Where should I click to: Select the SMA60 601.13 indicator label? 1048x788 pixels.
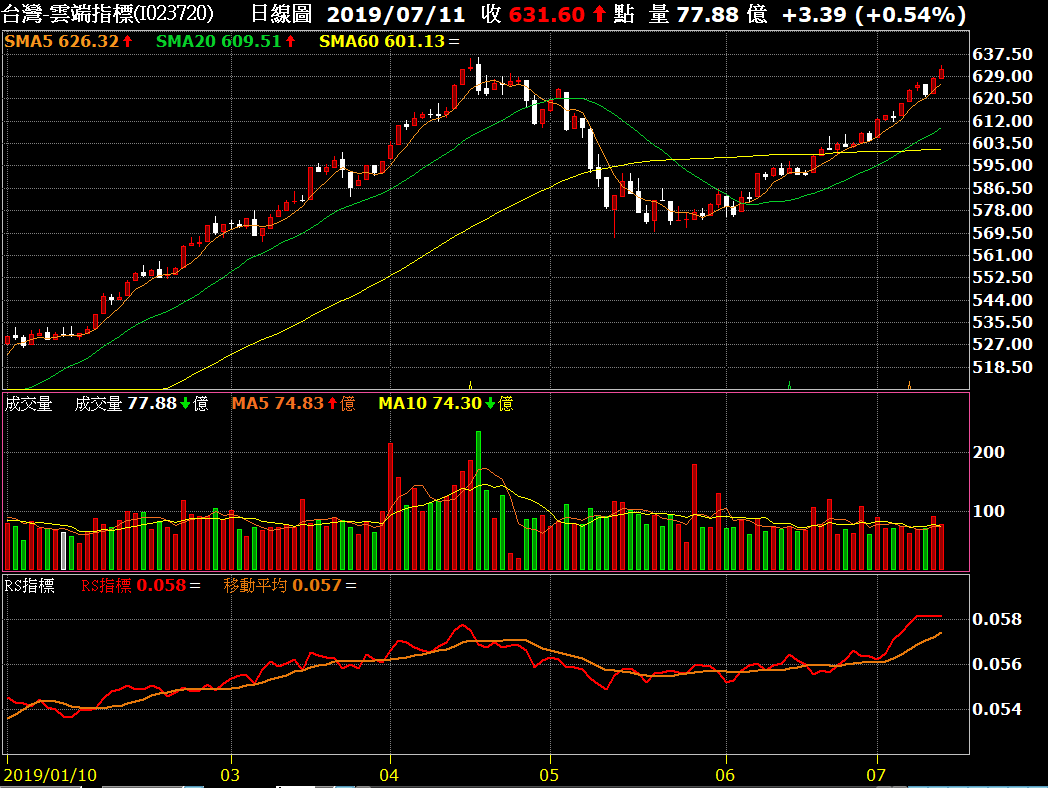(x=382, y=42)
